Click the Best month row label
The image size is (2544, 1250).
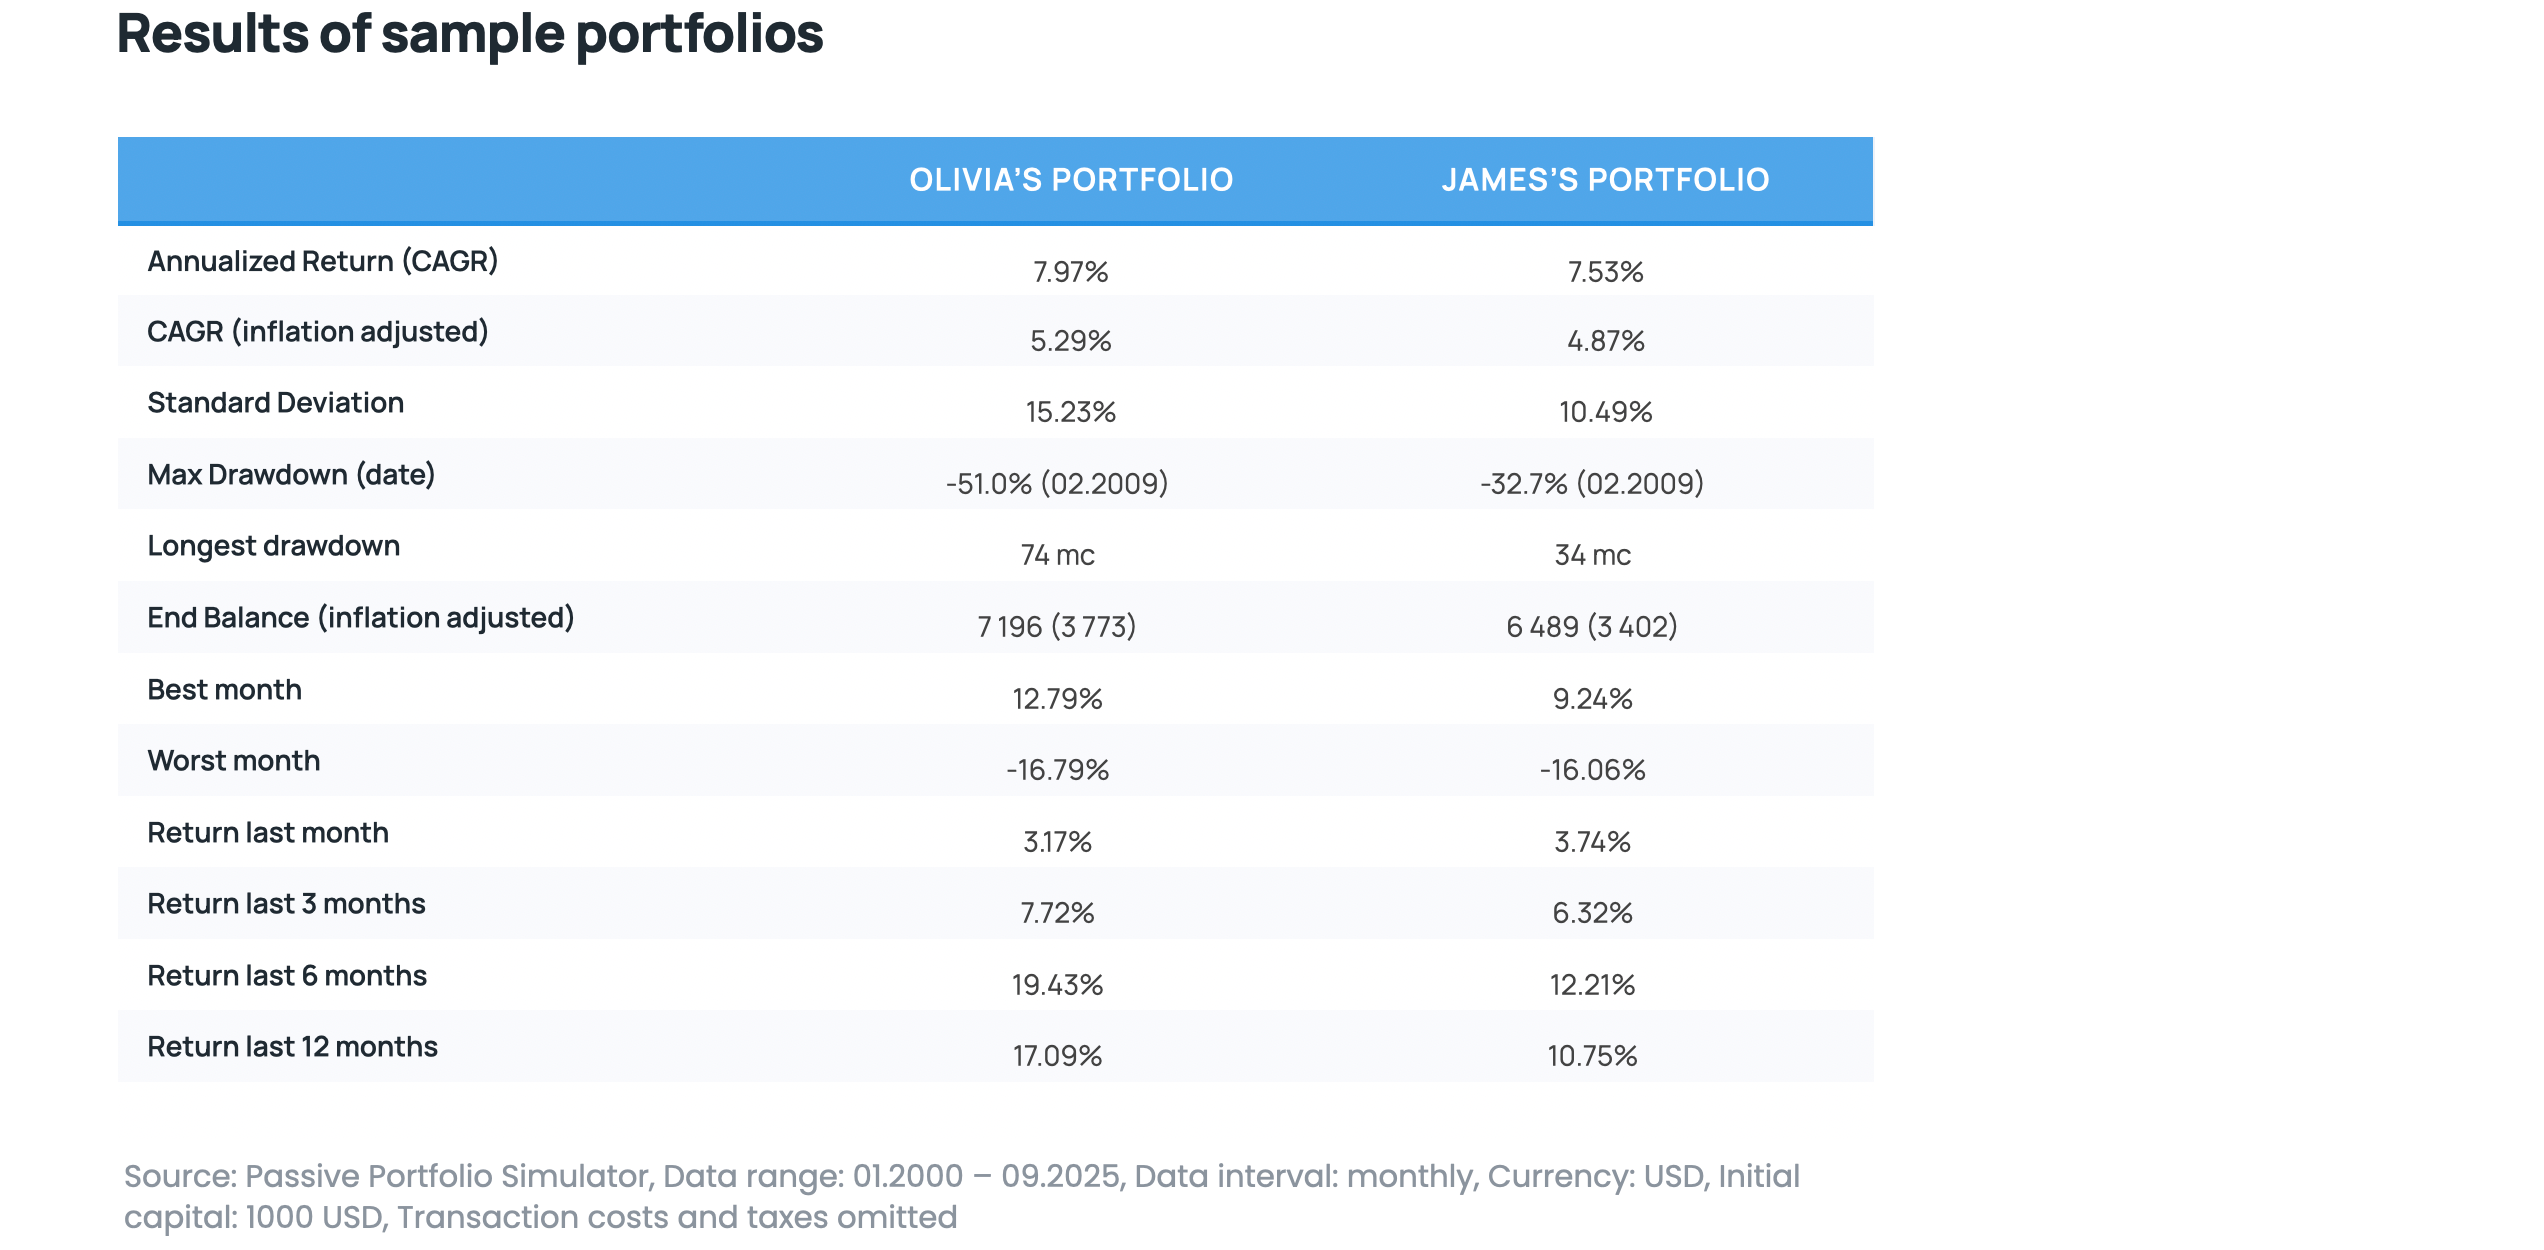click(224, 690)
